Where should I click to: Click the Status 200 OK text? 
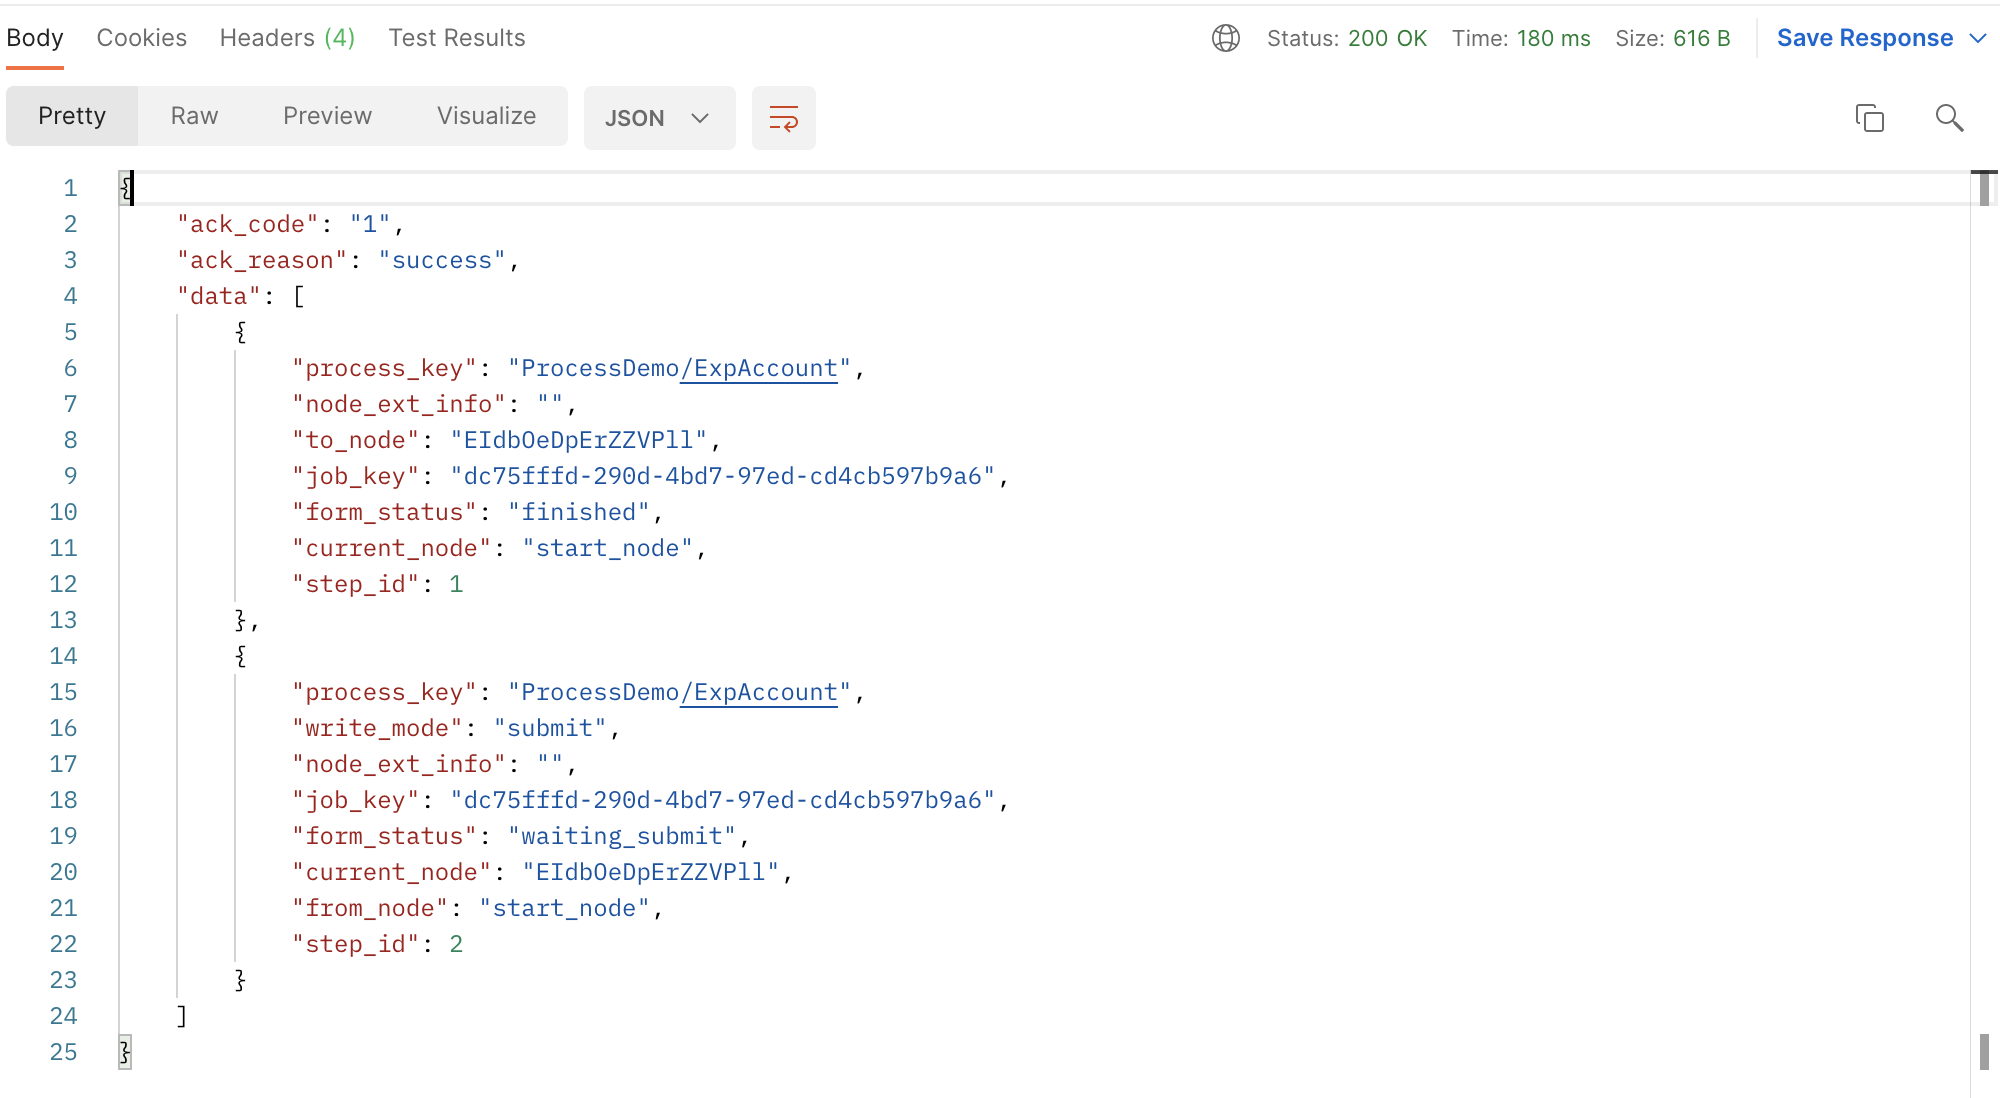[1347, 38]
